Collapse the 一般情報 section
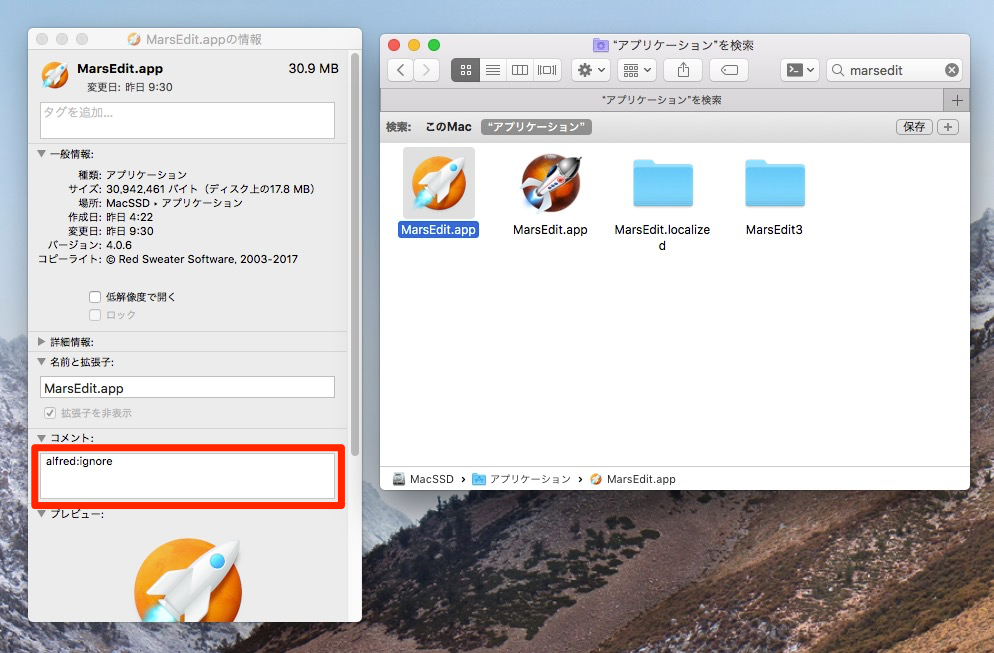 pyautogui.click(x=41, y=154)
